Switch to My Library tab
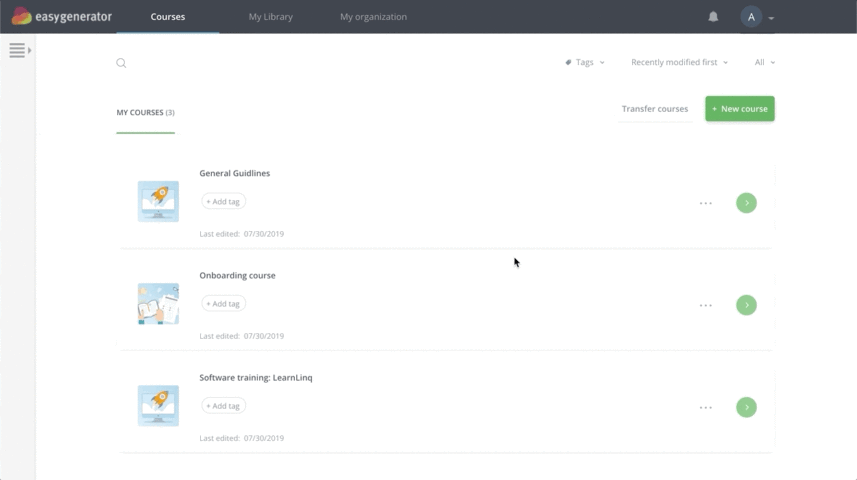 tap(271, 17)
